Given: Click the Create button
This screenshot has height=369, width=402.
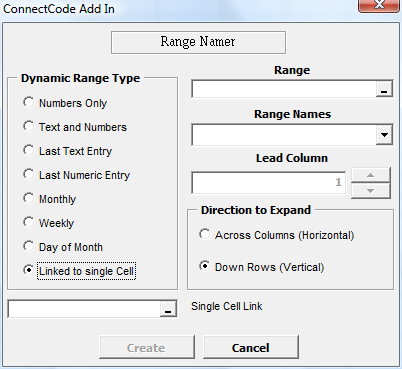Looking at the screenshot, I should pos(147,347).
